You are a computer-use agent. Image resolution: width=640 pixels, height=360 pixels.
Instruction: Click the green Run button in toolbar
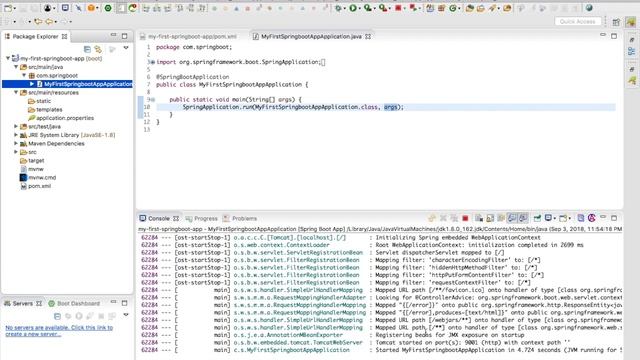point(353,8)
